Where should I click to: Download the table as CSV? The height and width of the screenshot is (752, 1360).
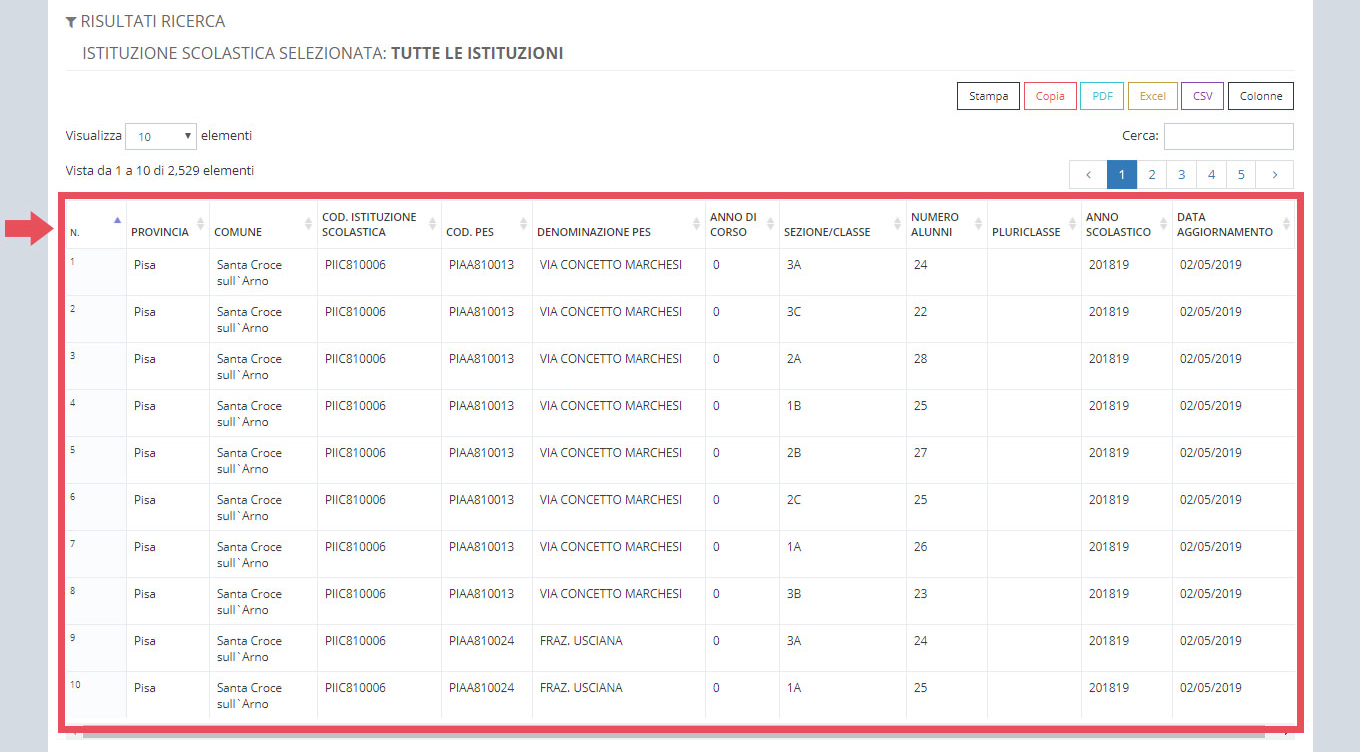coord(1202,96)
